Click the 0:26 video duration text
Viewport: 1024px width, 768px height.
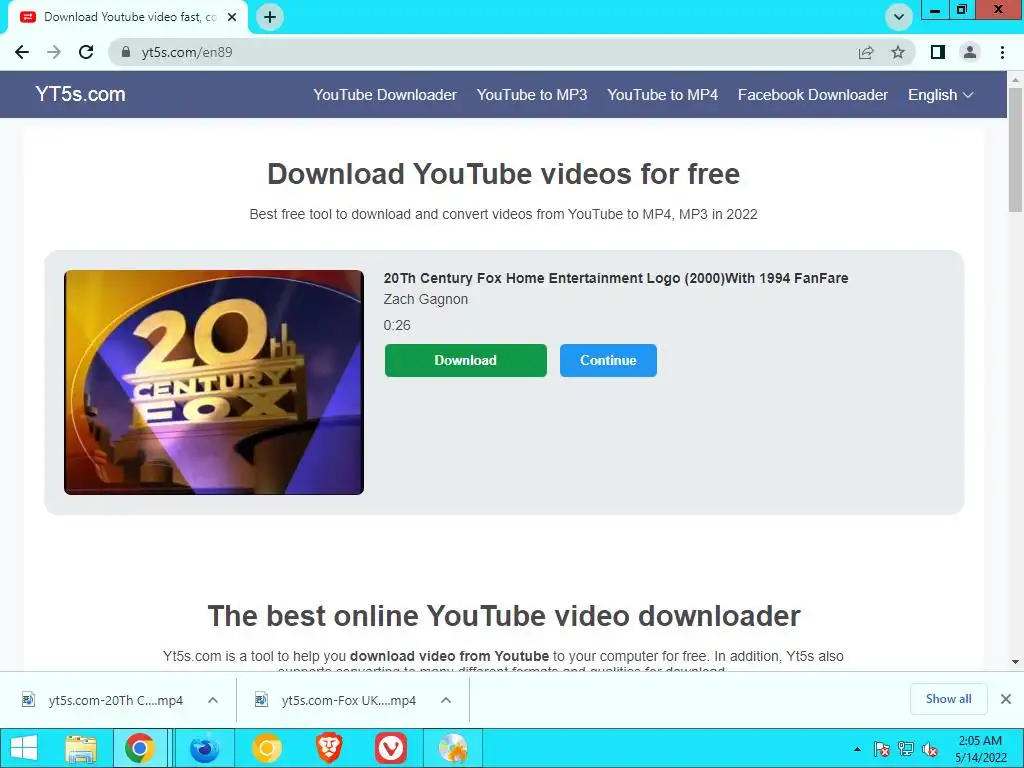click(x=397, y=325)
